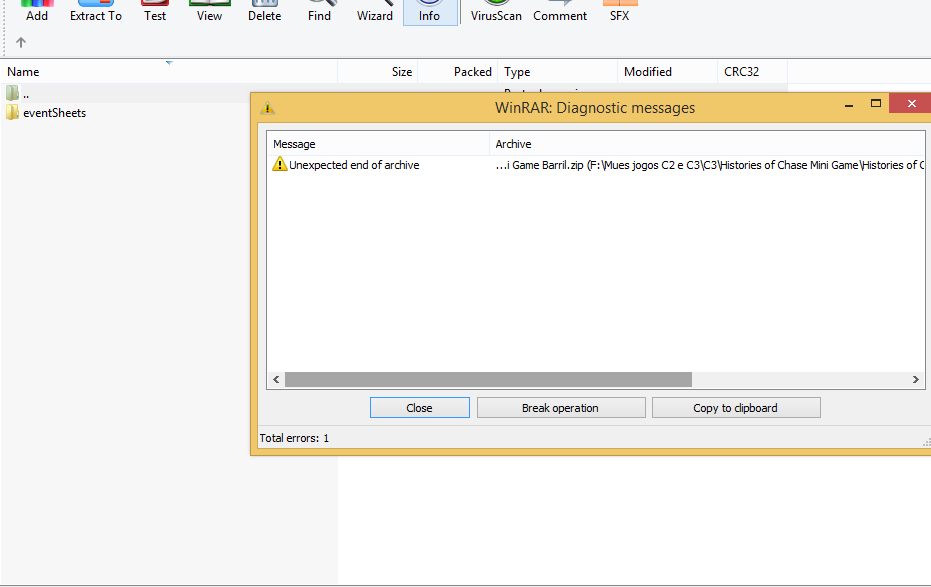Sort file list by Type column
931x587 pixels.
(558, 72)
